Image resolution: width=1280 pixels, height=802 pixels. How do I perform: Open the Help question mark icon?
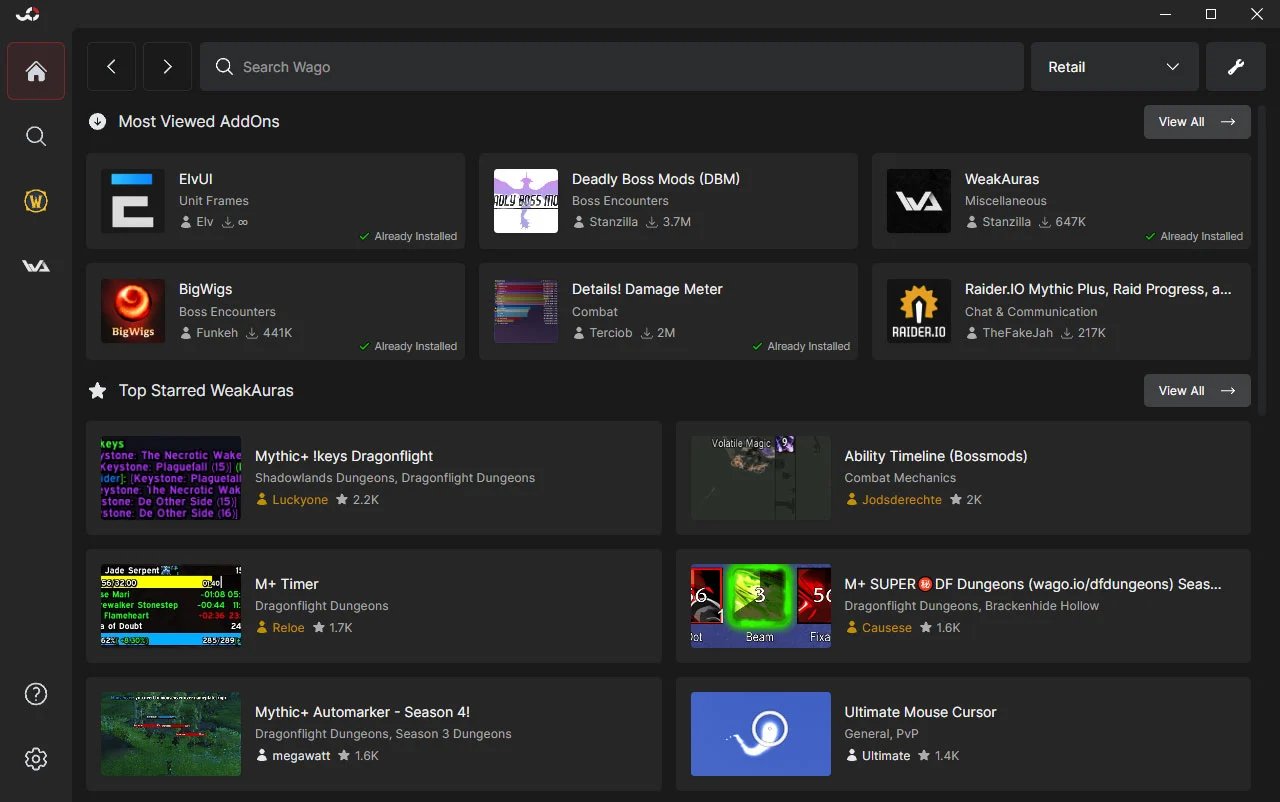point(36,693)
